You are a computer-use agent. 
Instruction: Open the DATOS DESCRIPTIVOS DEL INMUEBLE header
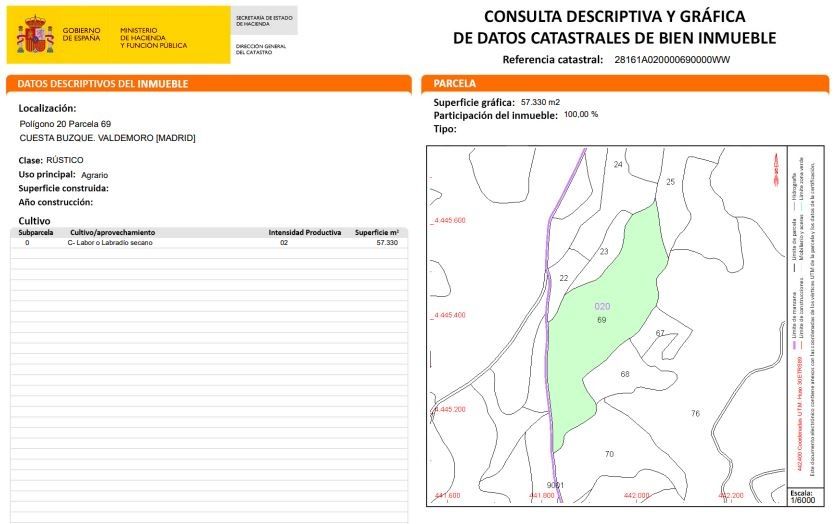tap(208, 84)
